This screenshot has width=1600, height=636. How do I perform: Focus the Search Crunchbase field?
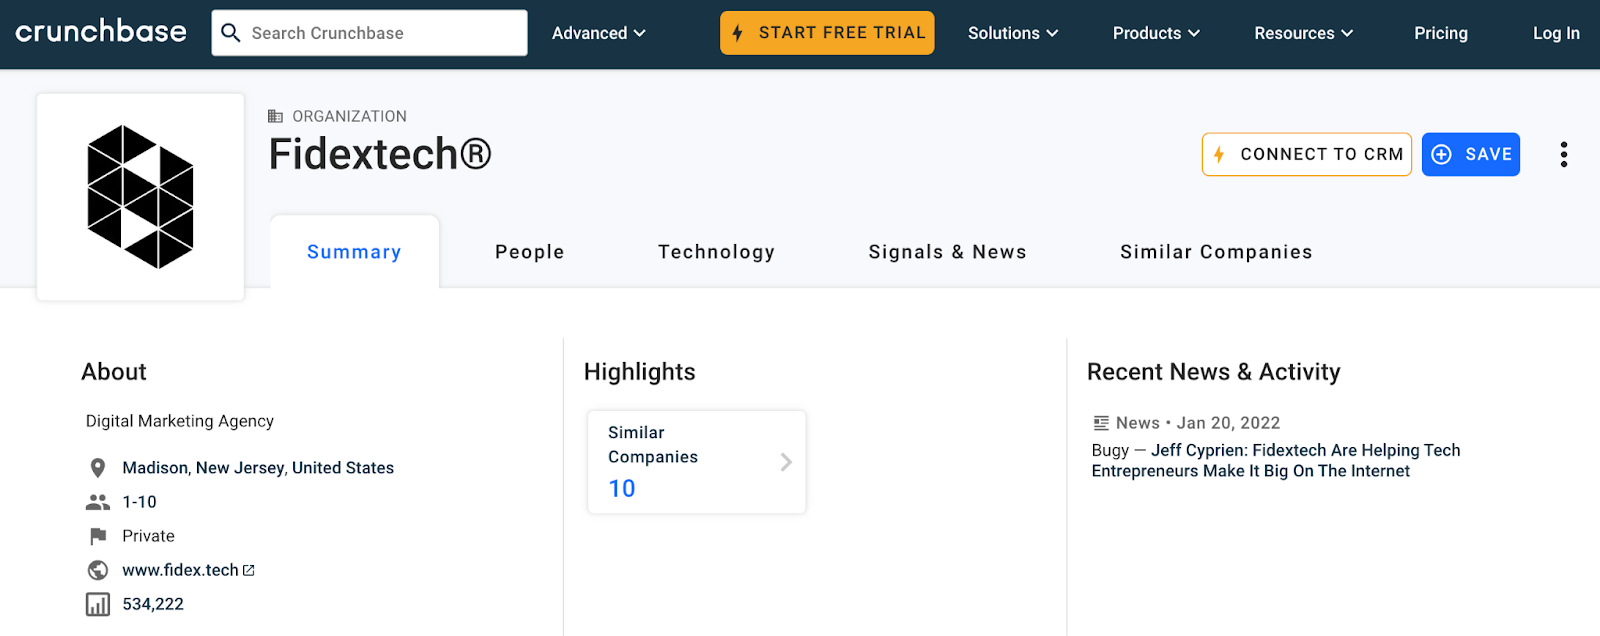[369, 33]
